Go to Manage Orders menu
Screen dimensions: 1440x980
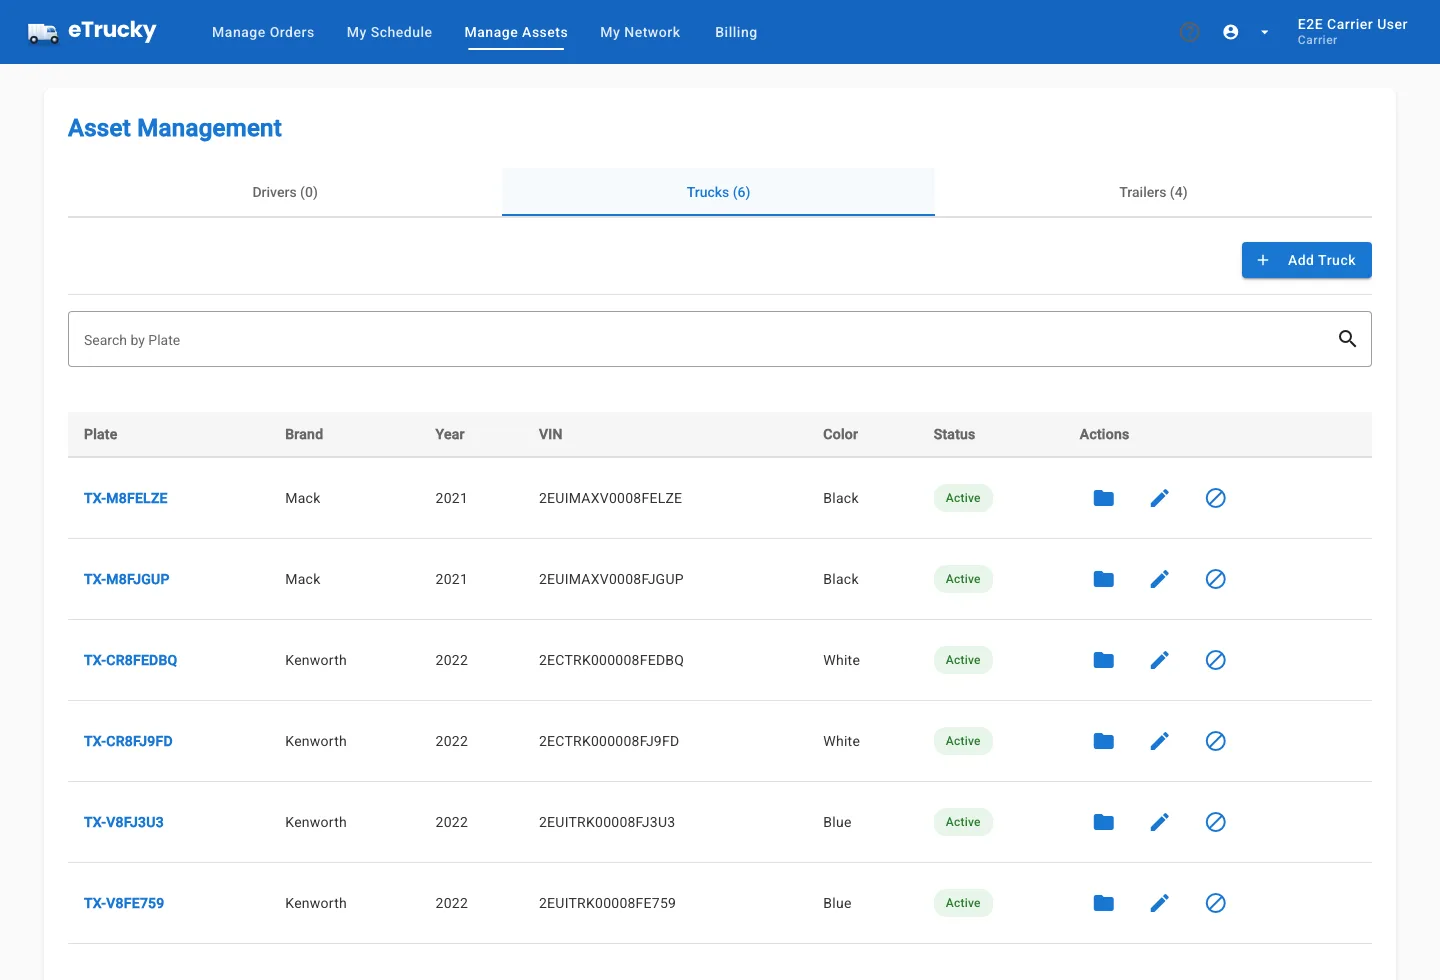263,32
